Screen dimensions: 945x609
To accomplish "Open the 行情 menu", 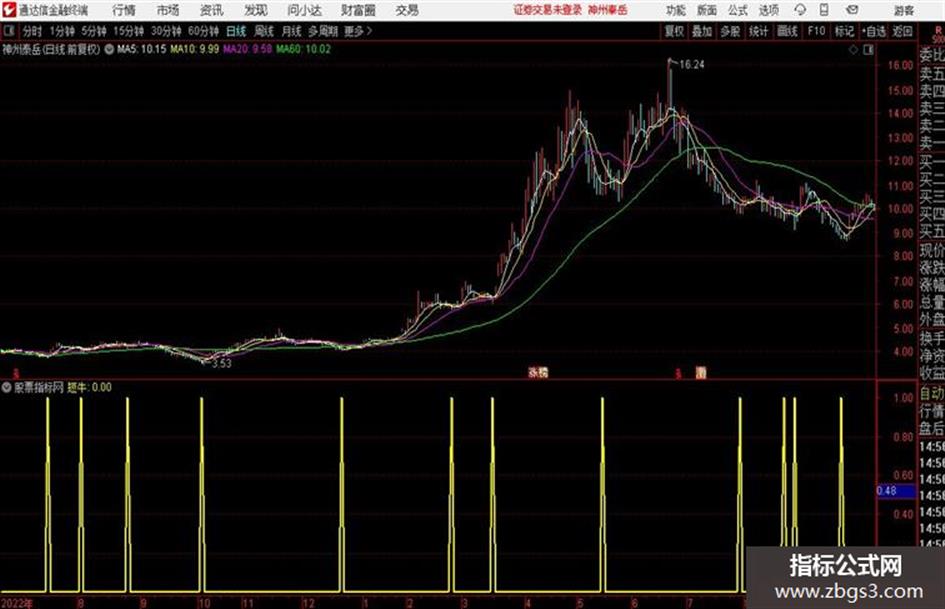I will (124, 10).
